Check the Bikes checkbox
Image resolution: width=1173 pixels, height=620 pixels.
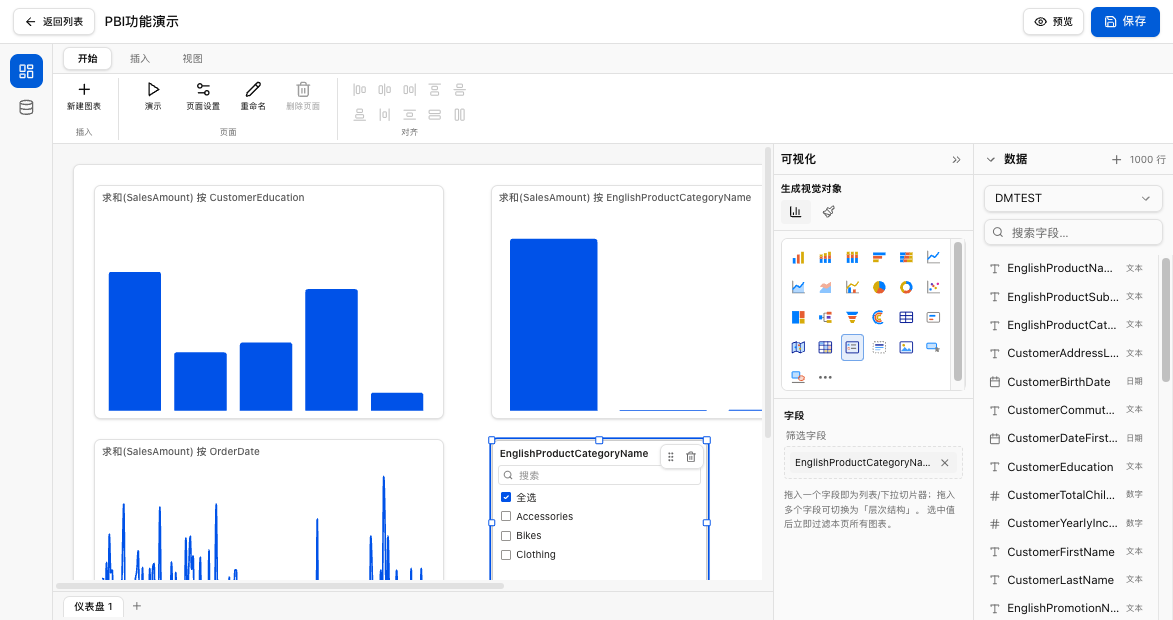pos(506,535)
